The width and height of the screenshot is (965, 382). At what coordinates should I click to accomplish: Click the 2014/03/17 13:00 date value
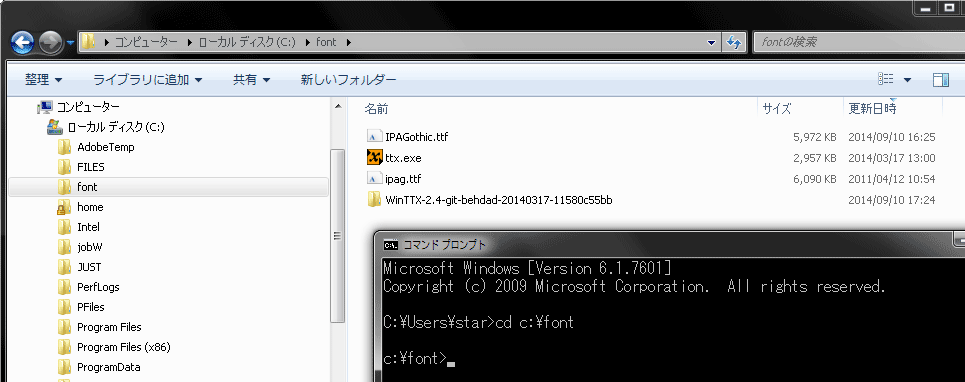[x=892, y=158]
